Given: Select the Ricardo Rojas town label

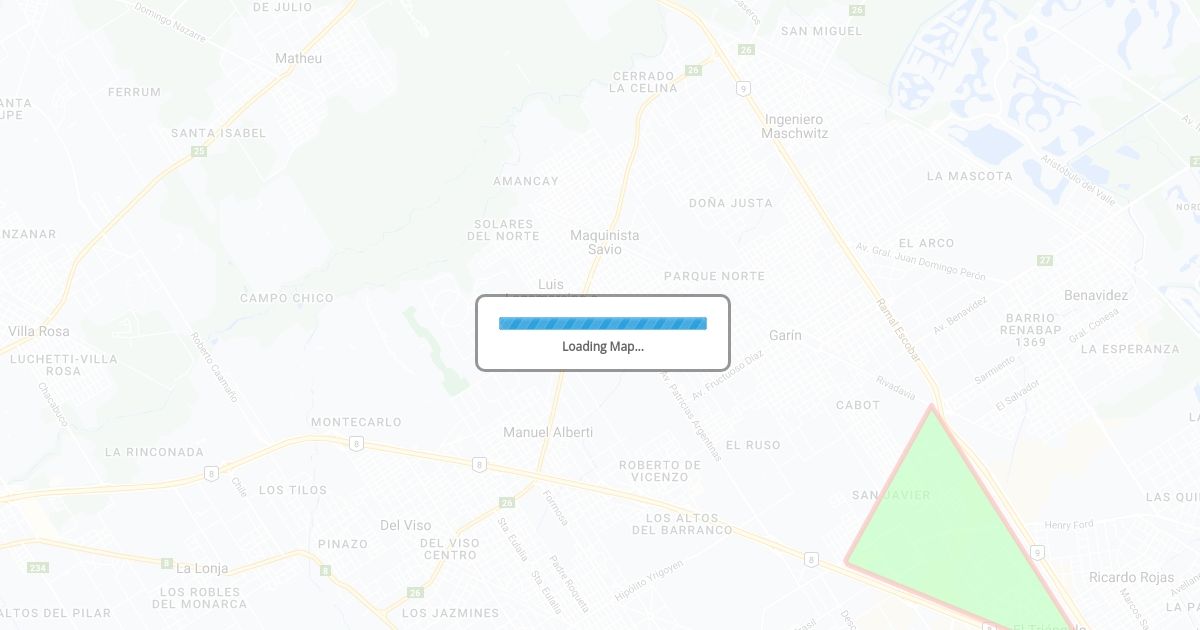Looking at the screenshot, I should [x=1132, y=577].
